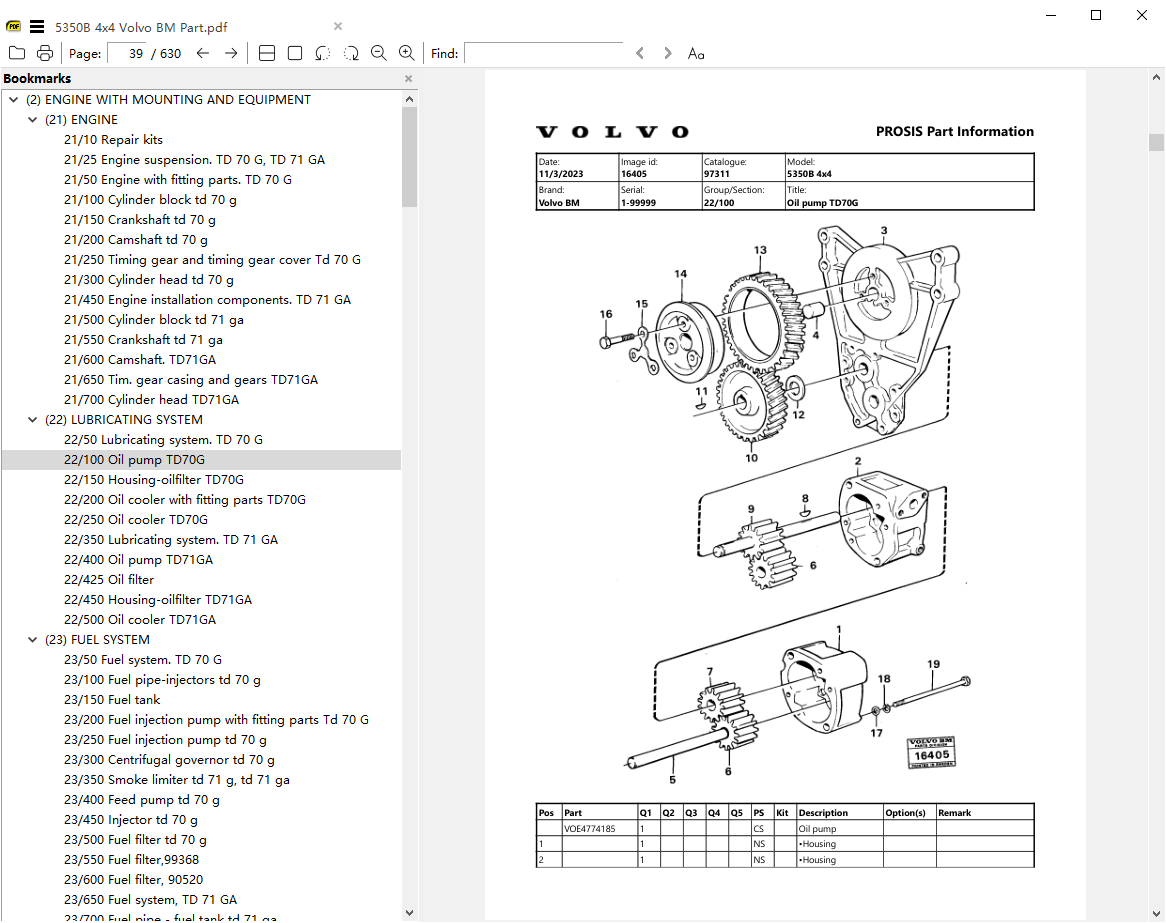Click document scrollbar up arrow
1166x923 pixels.
coord(1156,77)
